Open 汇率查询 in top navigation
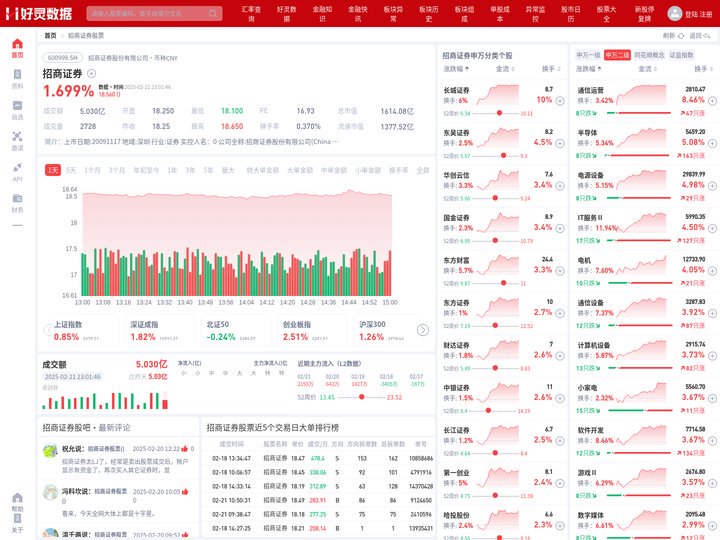This screenshot has width=720, height=540. [251, 14]
